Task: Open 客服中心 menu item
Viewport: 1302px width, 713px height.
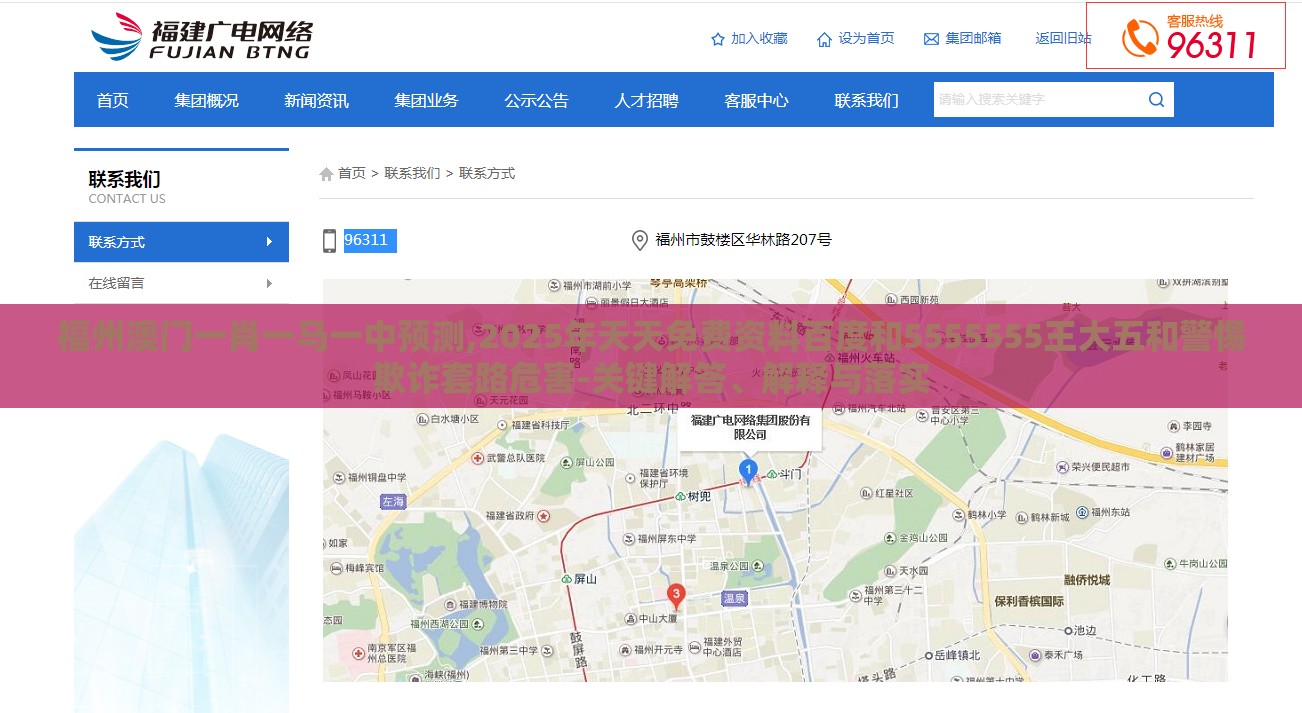Action: (757, 100)
